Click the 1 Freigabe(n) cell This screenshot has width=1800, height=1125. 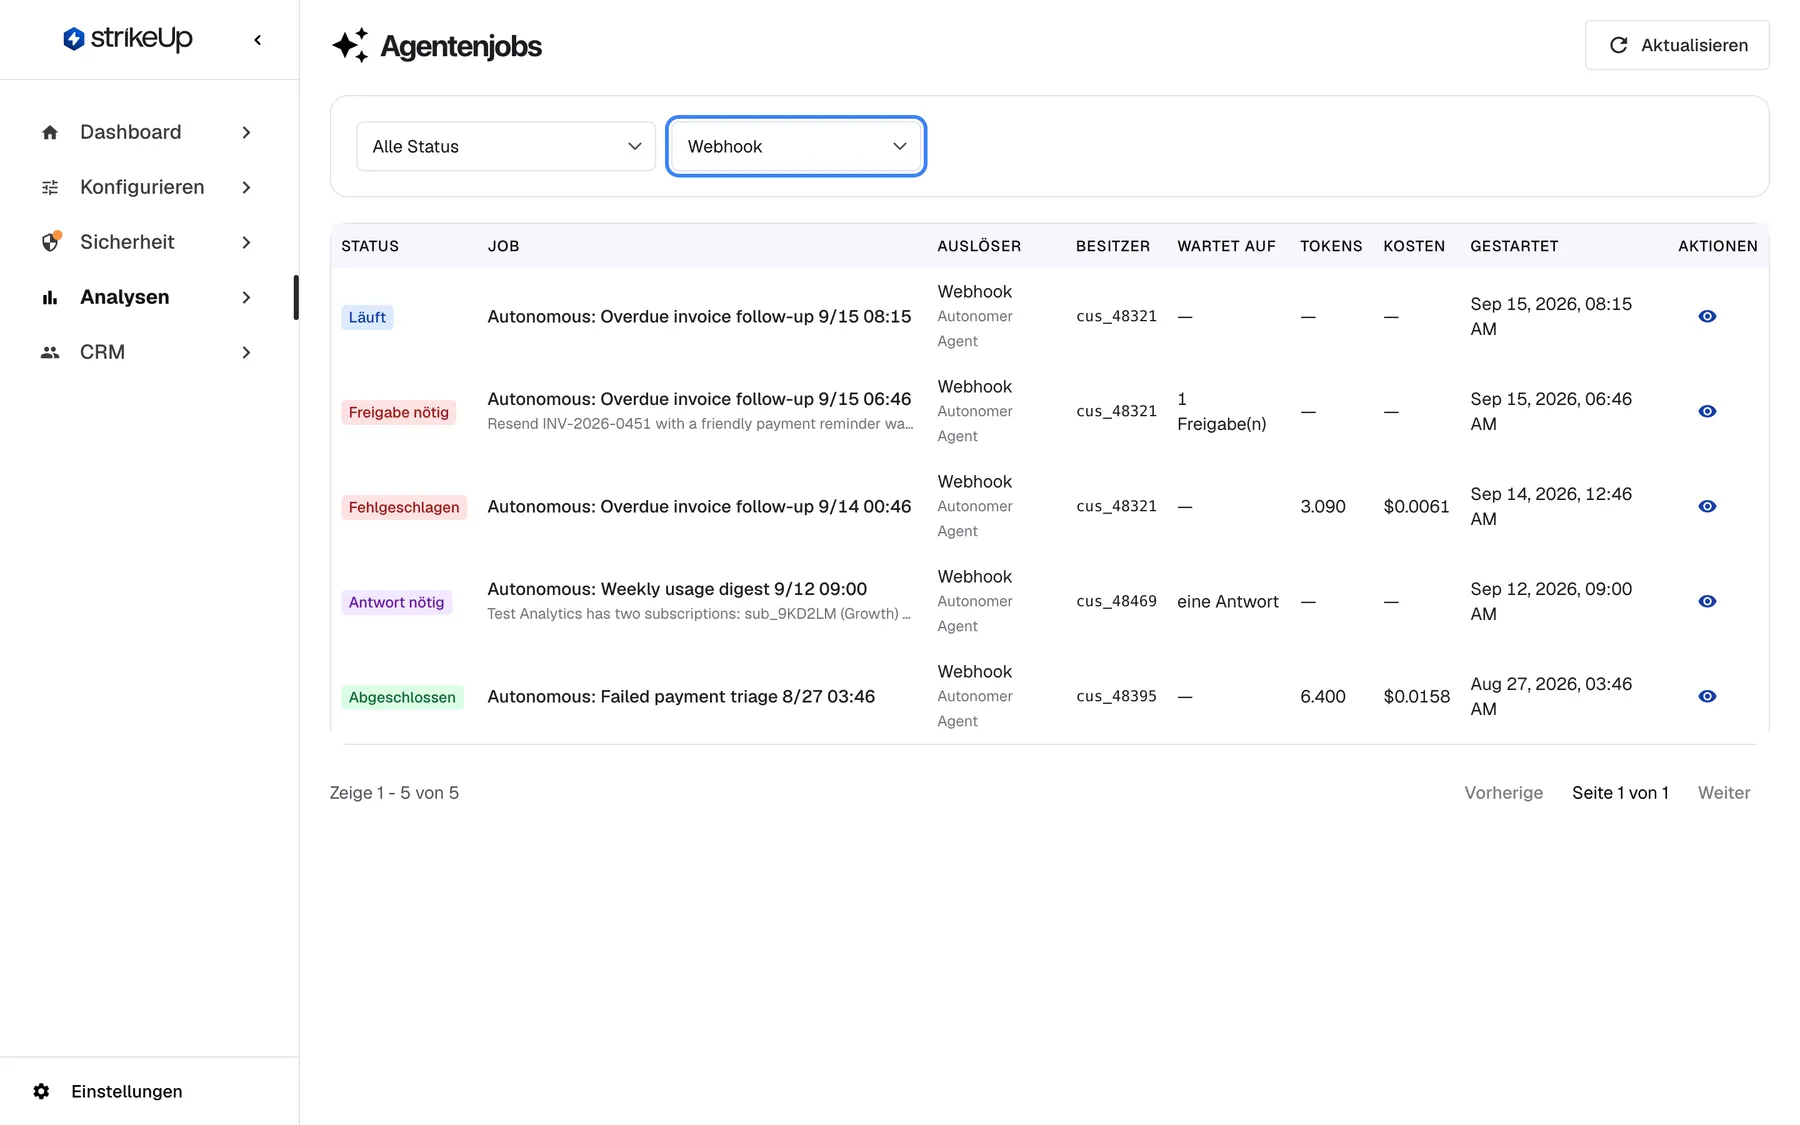1222,411
